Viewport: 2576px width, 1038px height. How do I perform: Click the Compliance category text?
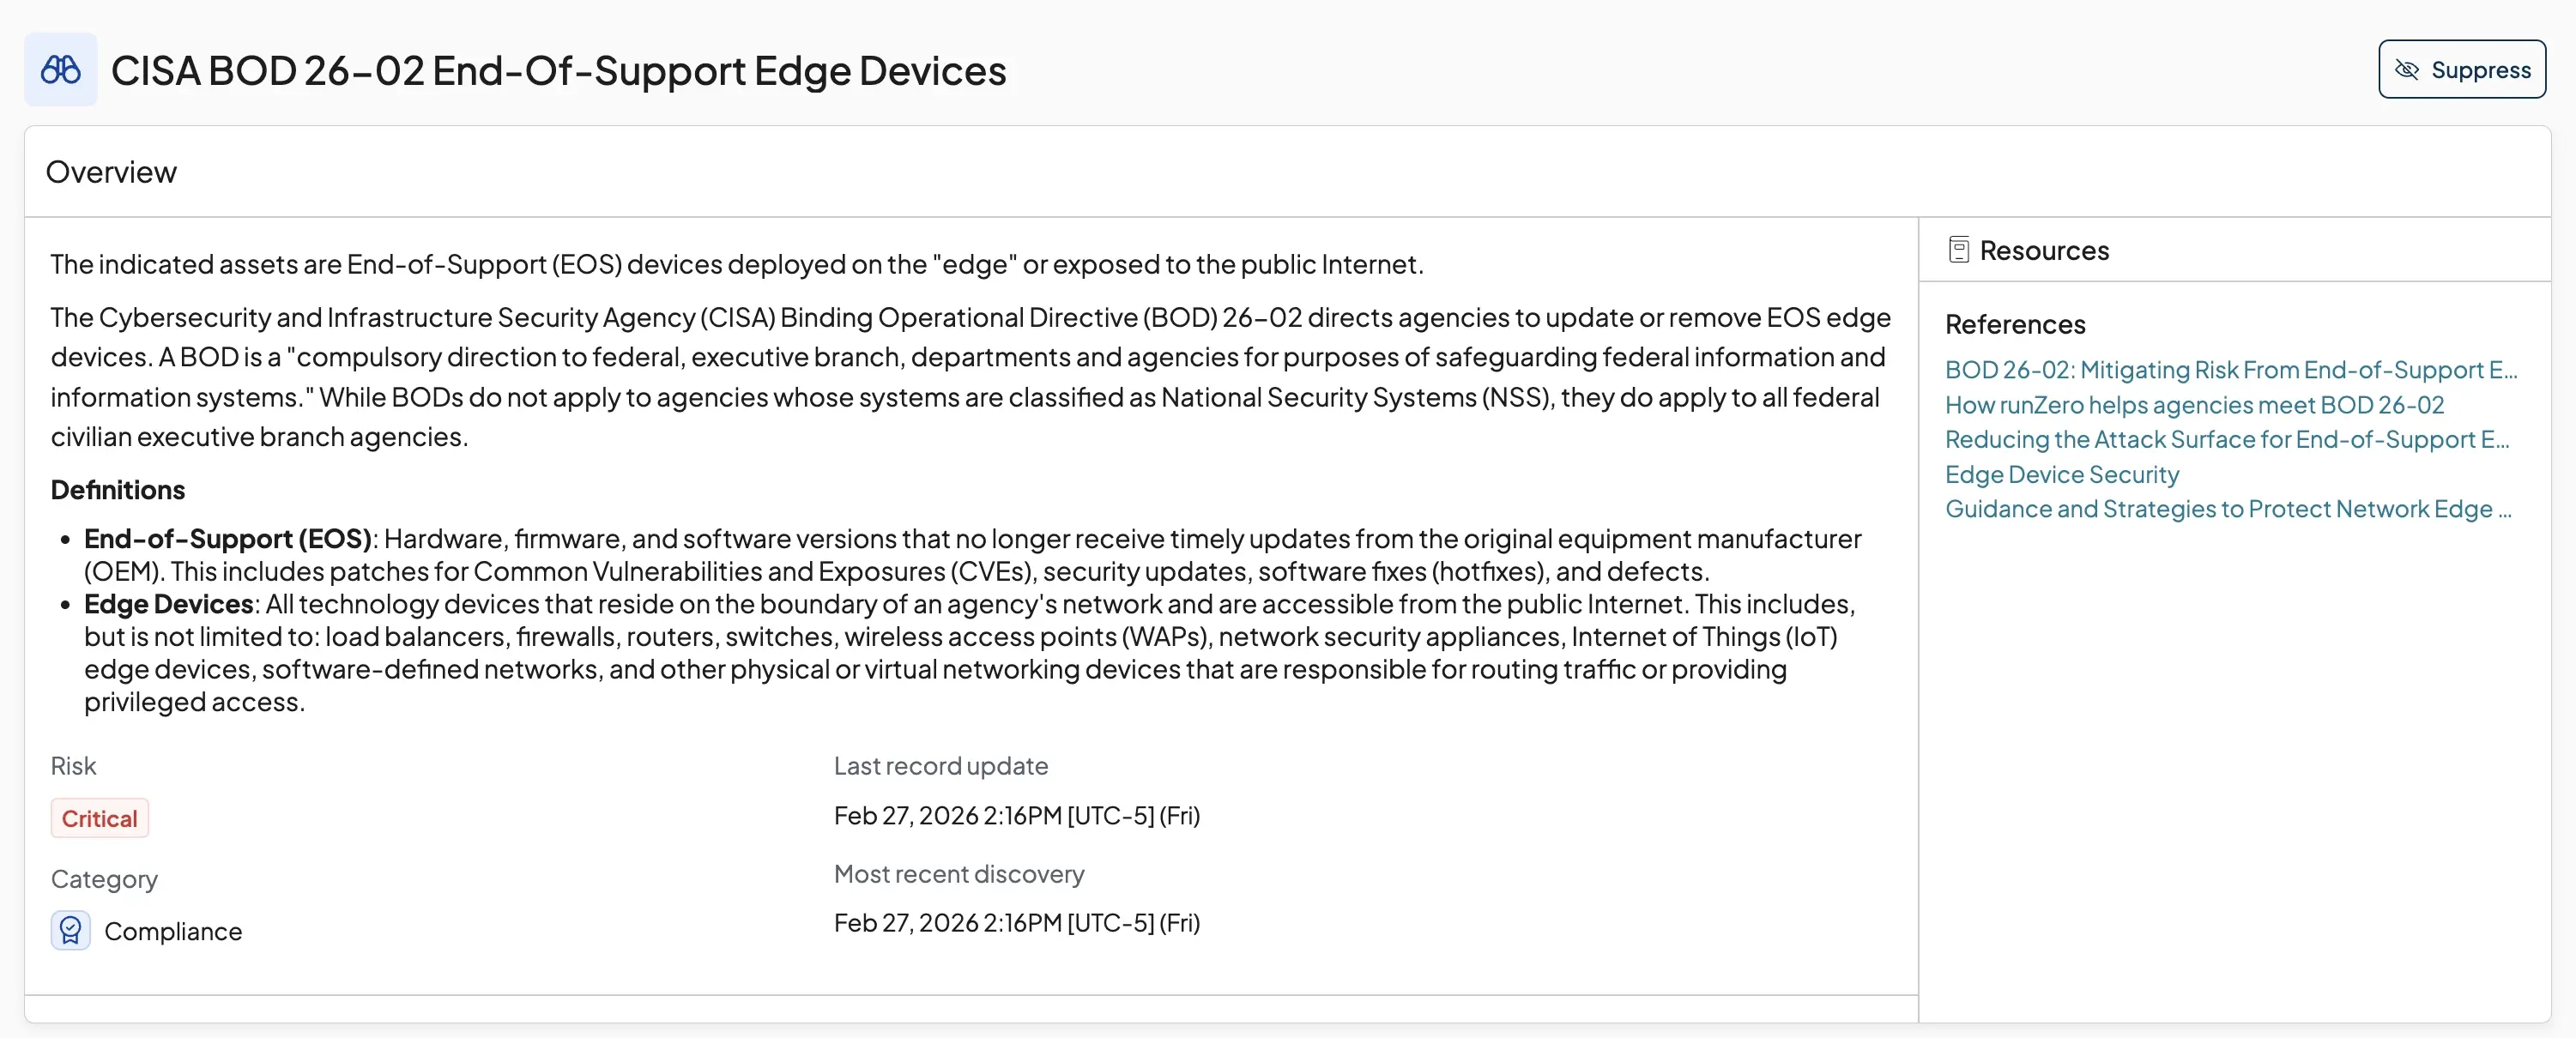(173, 931)
